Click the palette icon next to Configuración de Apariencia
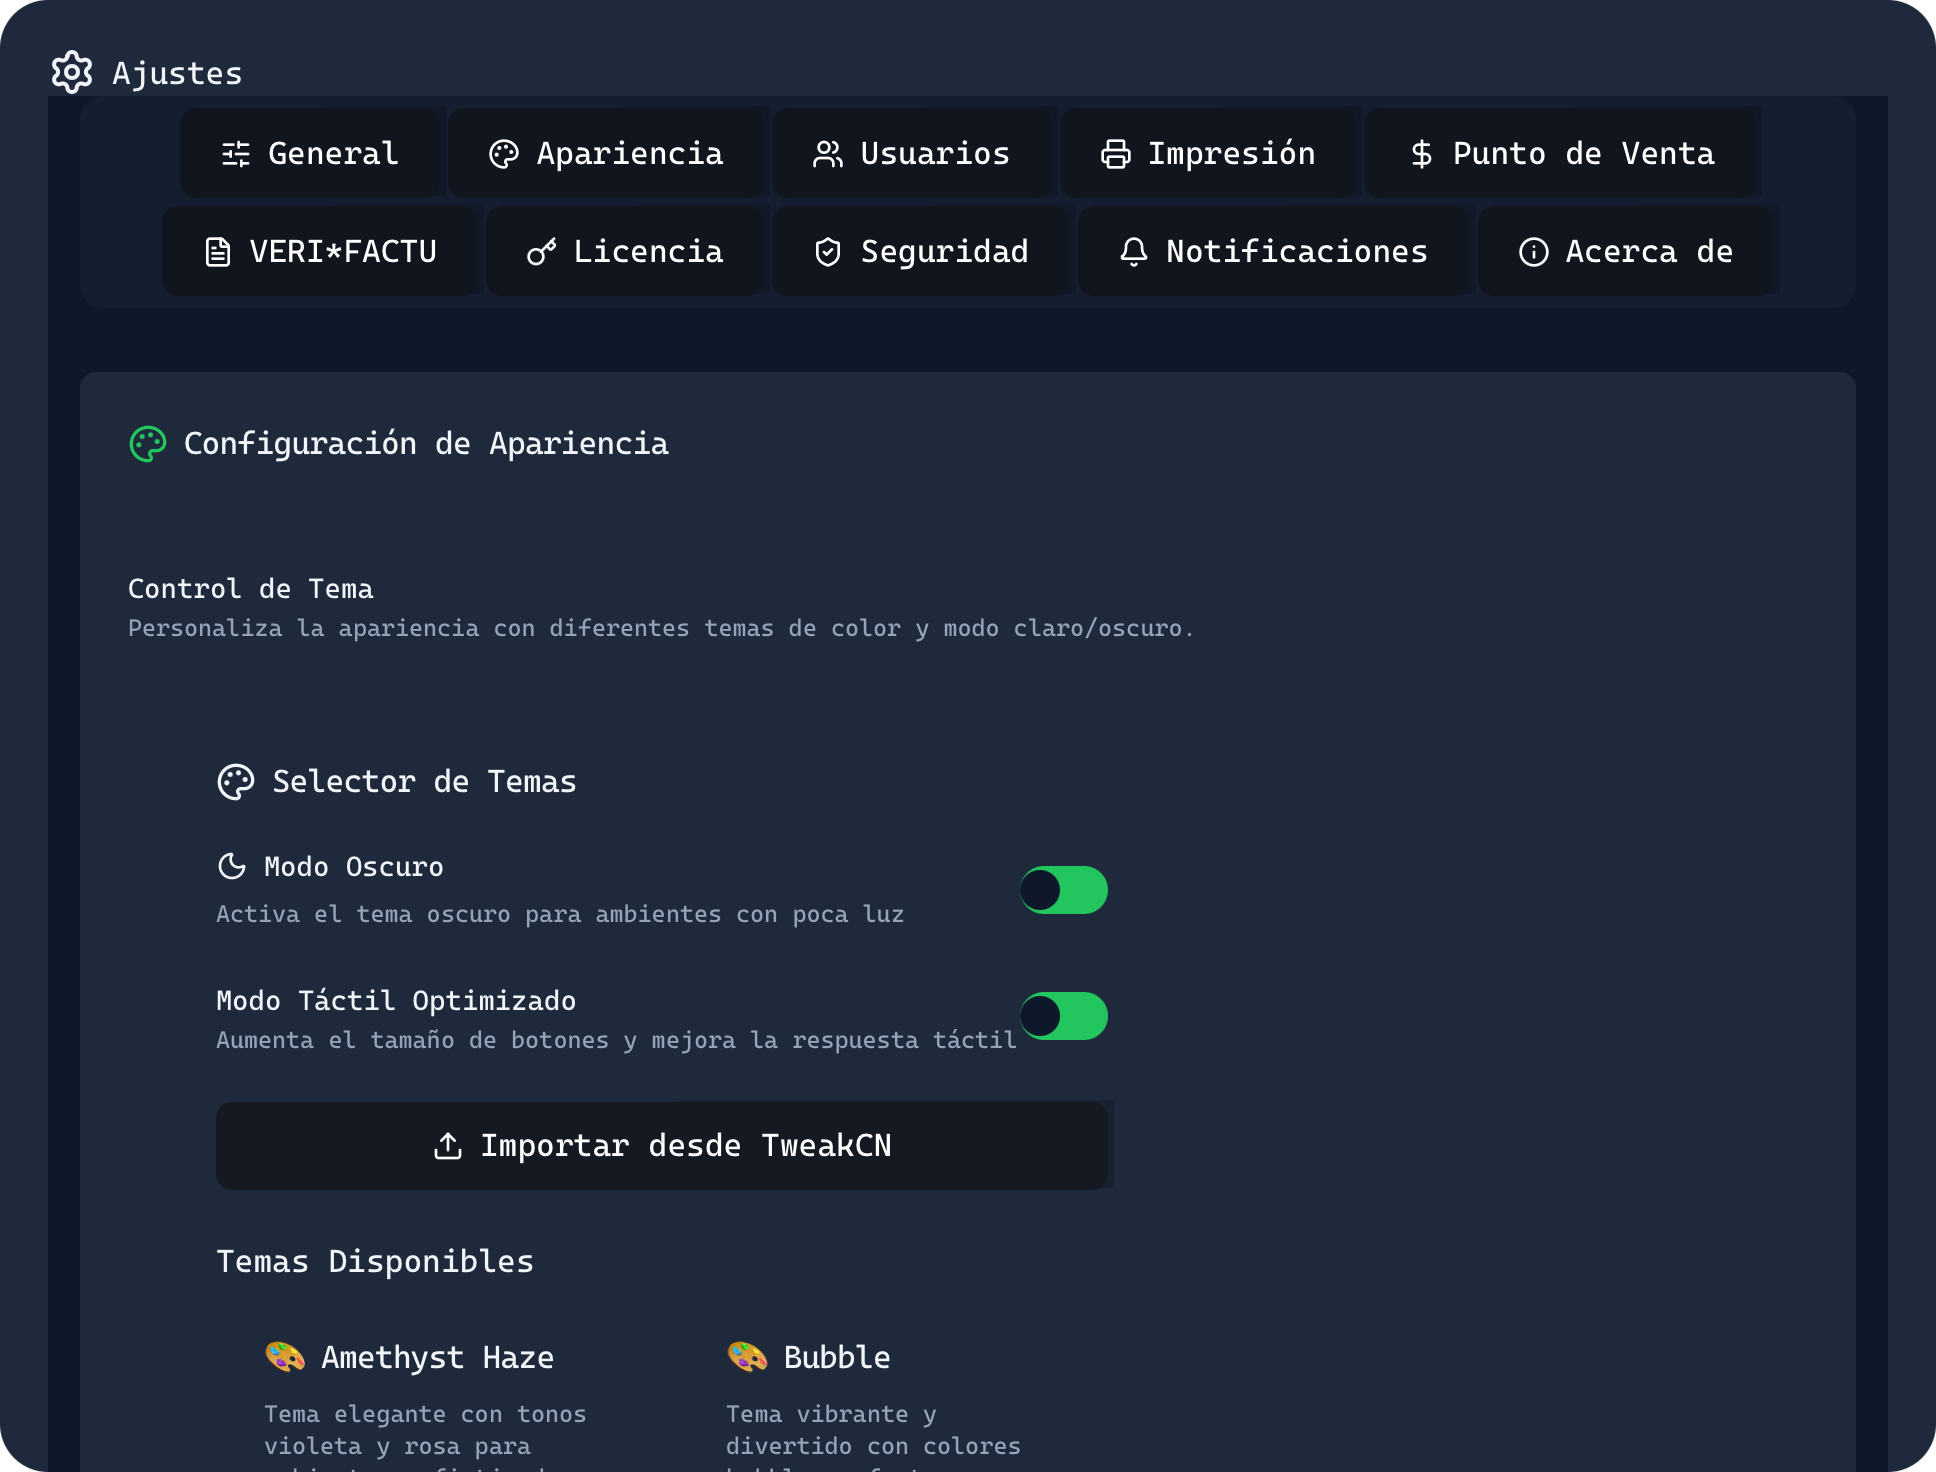This screenshot has height=1472, width=1936. (148, 443)
